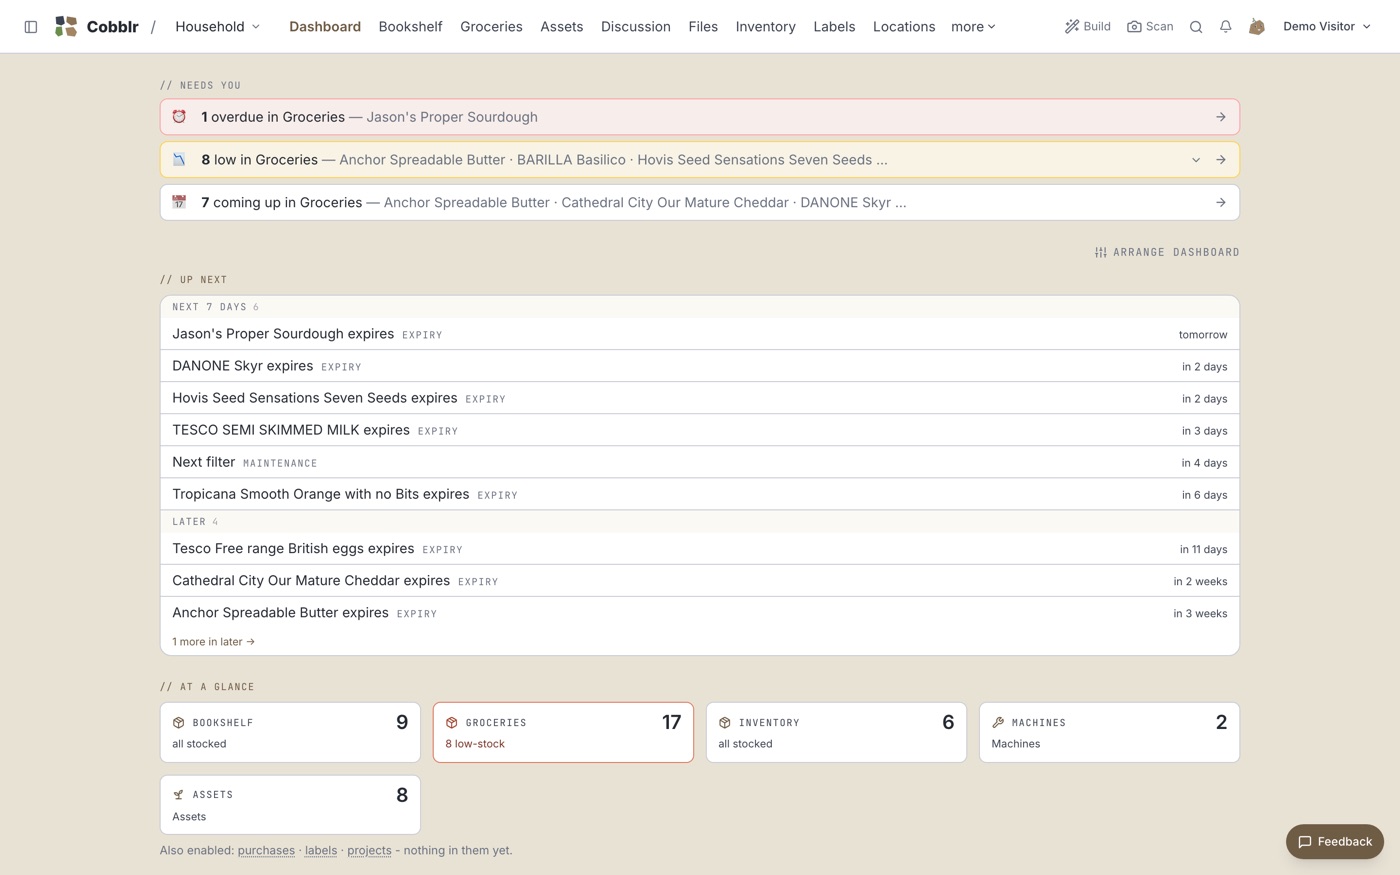Open the Bookshelf tab
The image size is (1400, 875).
tap(410, 27)
